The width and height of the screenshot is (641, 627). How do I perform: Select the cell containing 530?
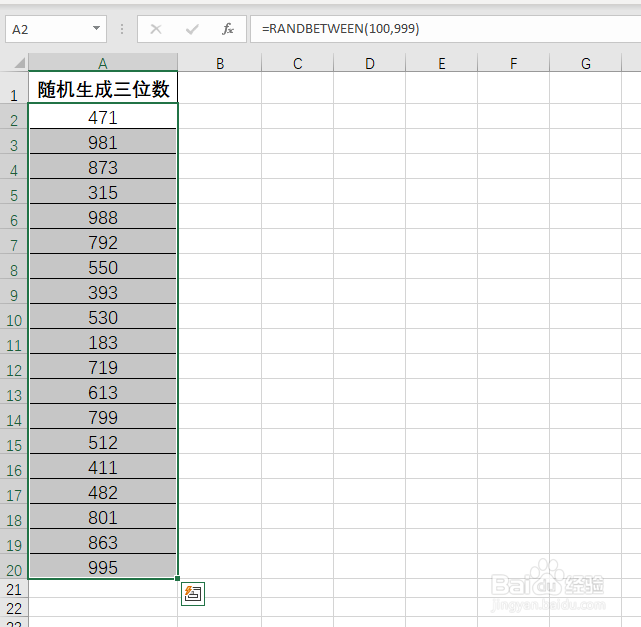click(x=103, y=316)
